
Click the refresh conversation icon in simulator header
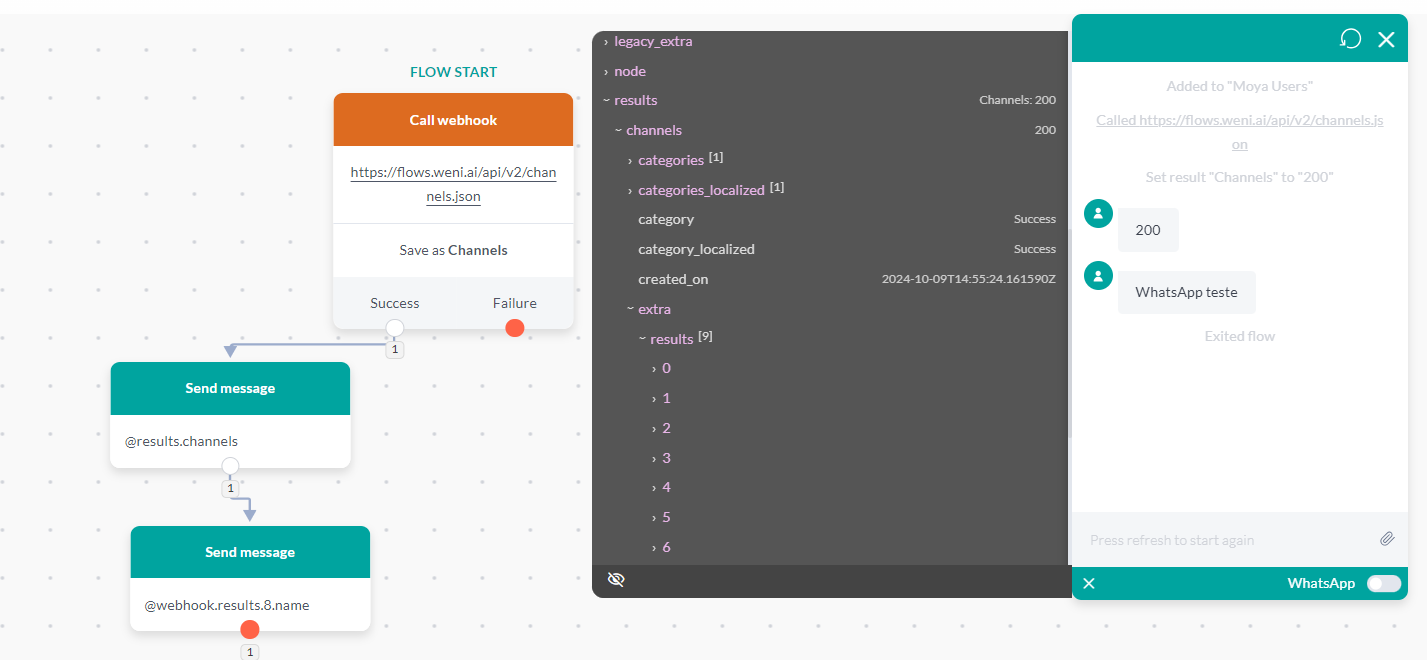coord(1350,38)
